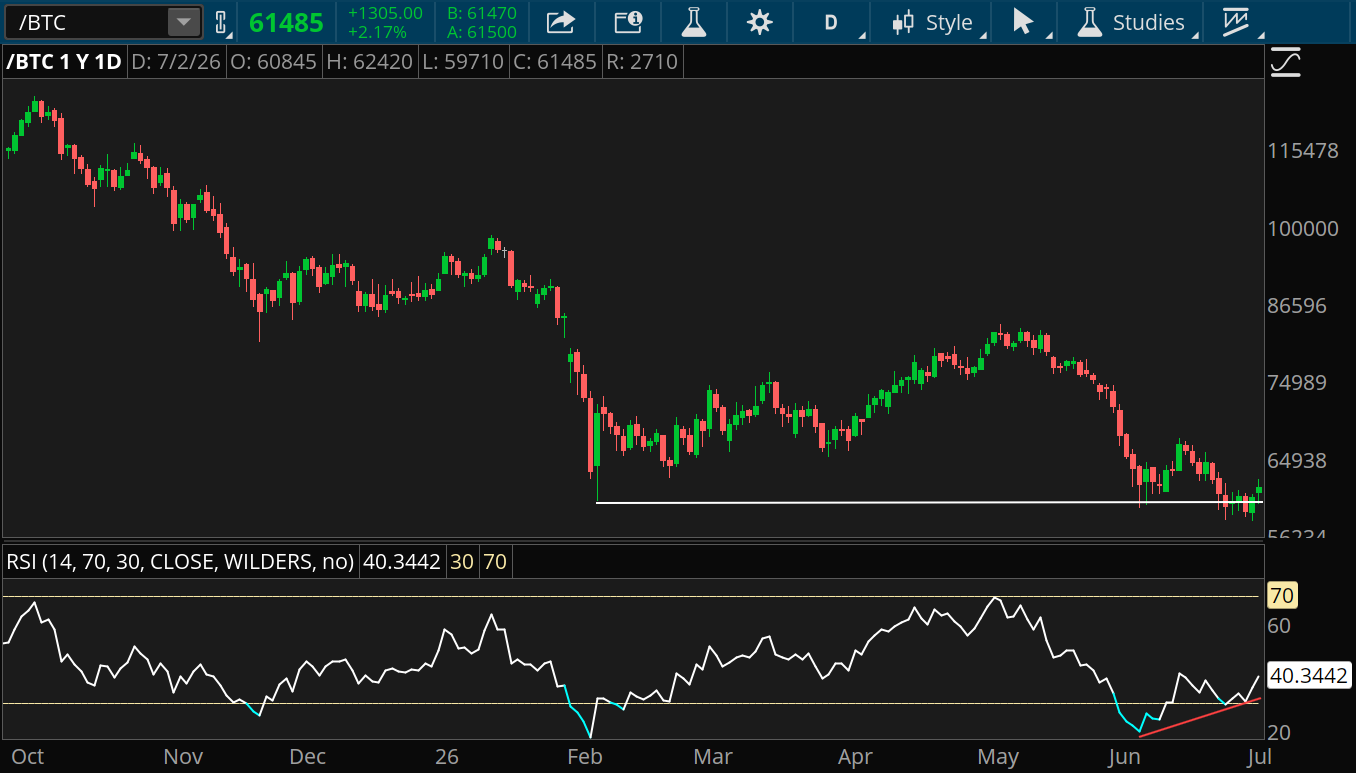Click the date readout D: 7/2/26
The height and width of the screenshot is (773, 1356).
176,62
